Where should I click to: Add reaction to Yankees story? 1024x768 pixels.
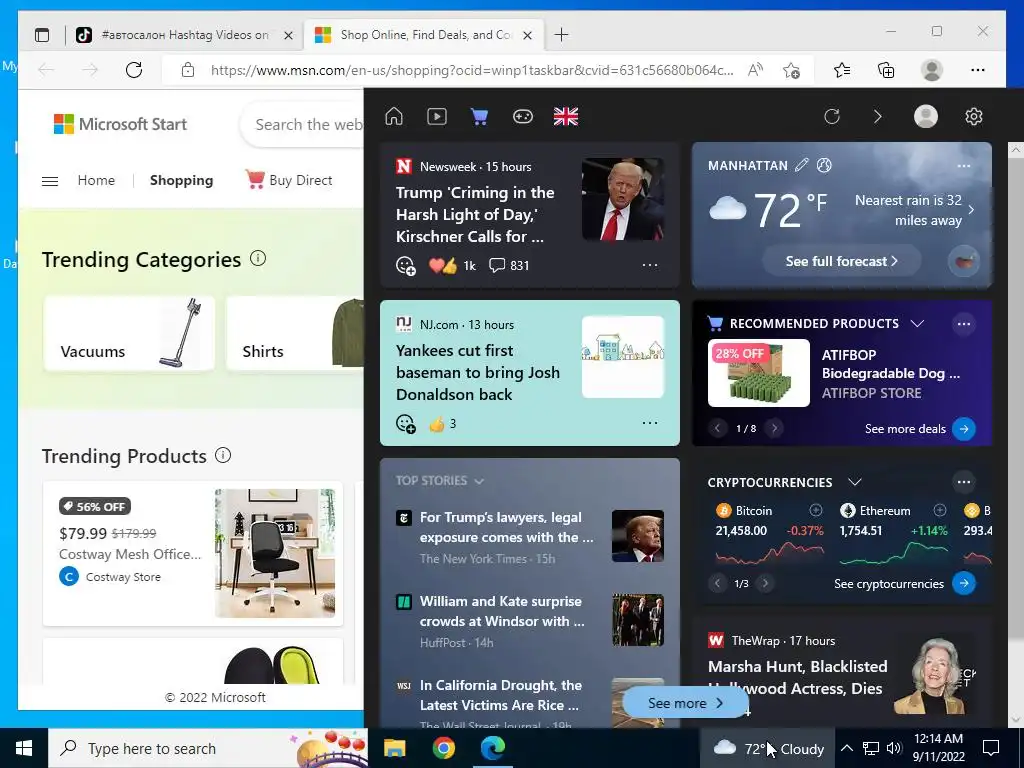406,424
